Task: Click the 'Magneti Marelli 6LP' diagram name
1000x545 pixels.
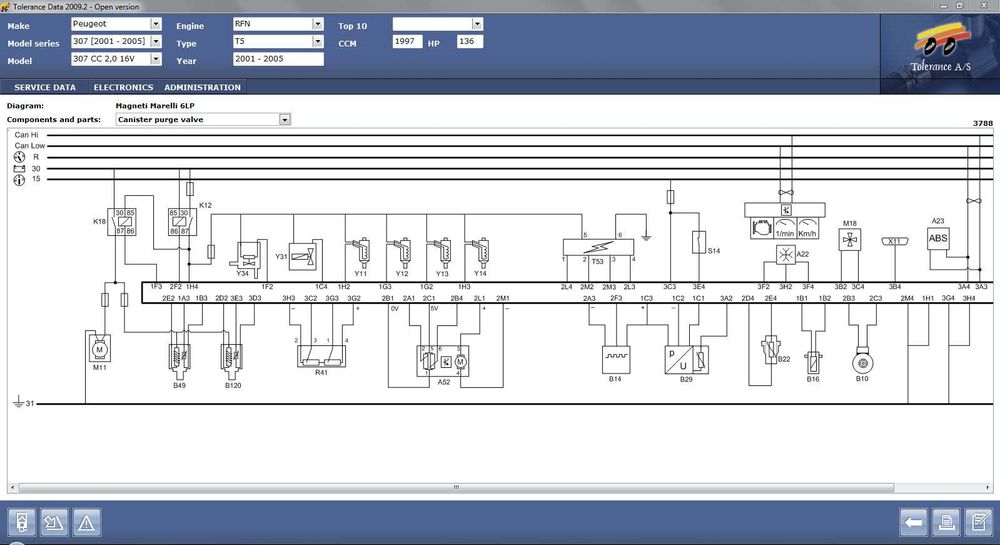Action: (x=155, y=106)
